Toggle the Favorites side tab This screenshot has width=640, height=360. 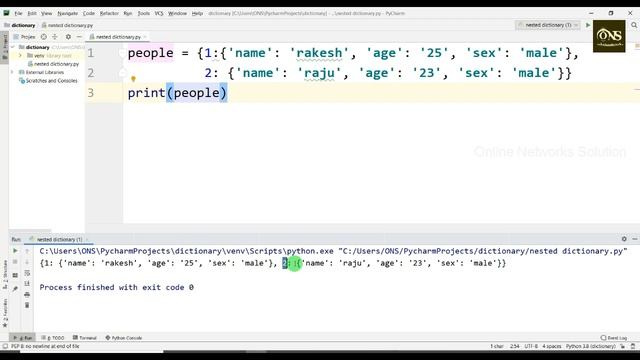click(5, 312)
